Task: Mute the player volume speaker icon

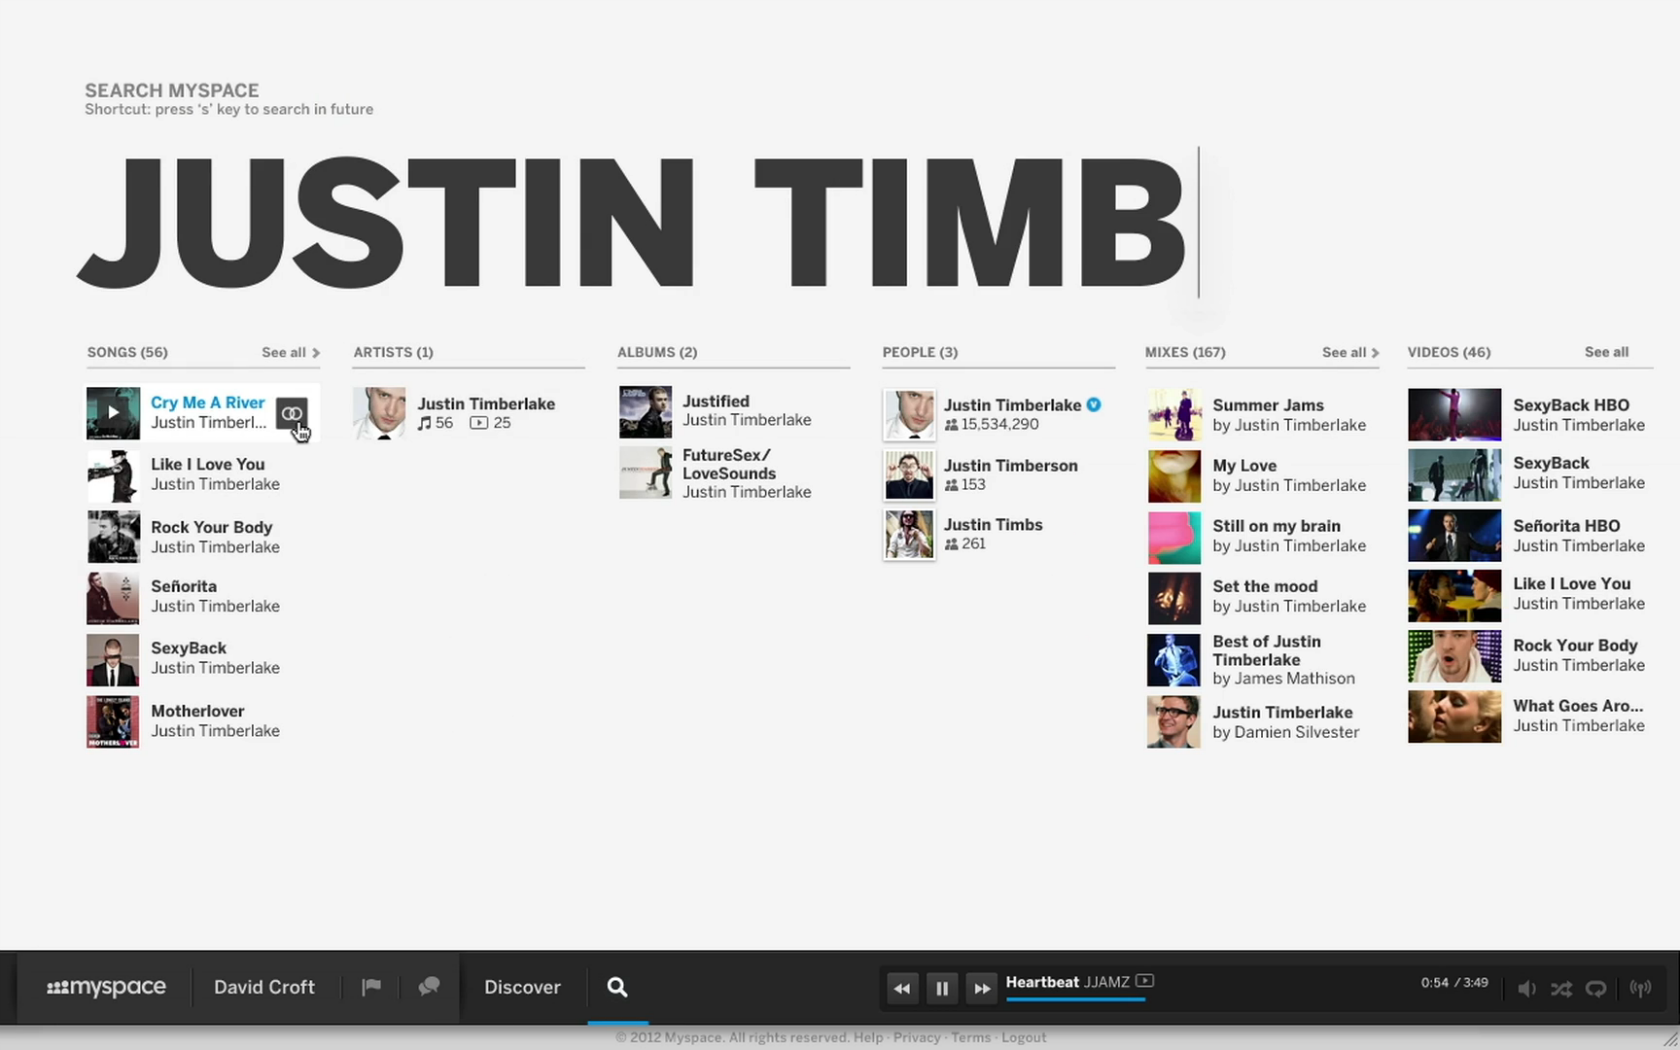Action: 1526,988
